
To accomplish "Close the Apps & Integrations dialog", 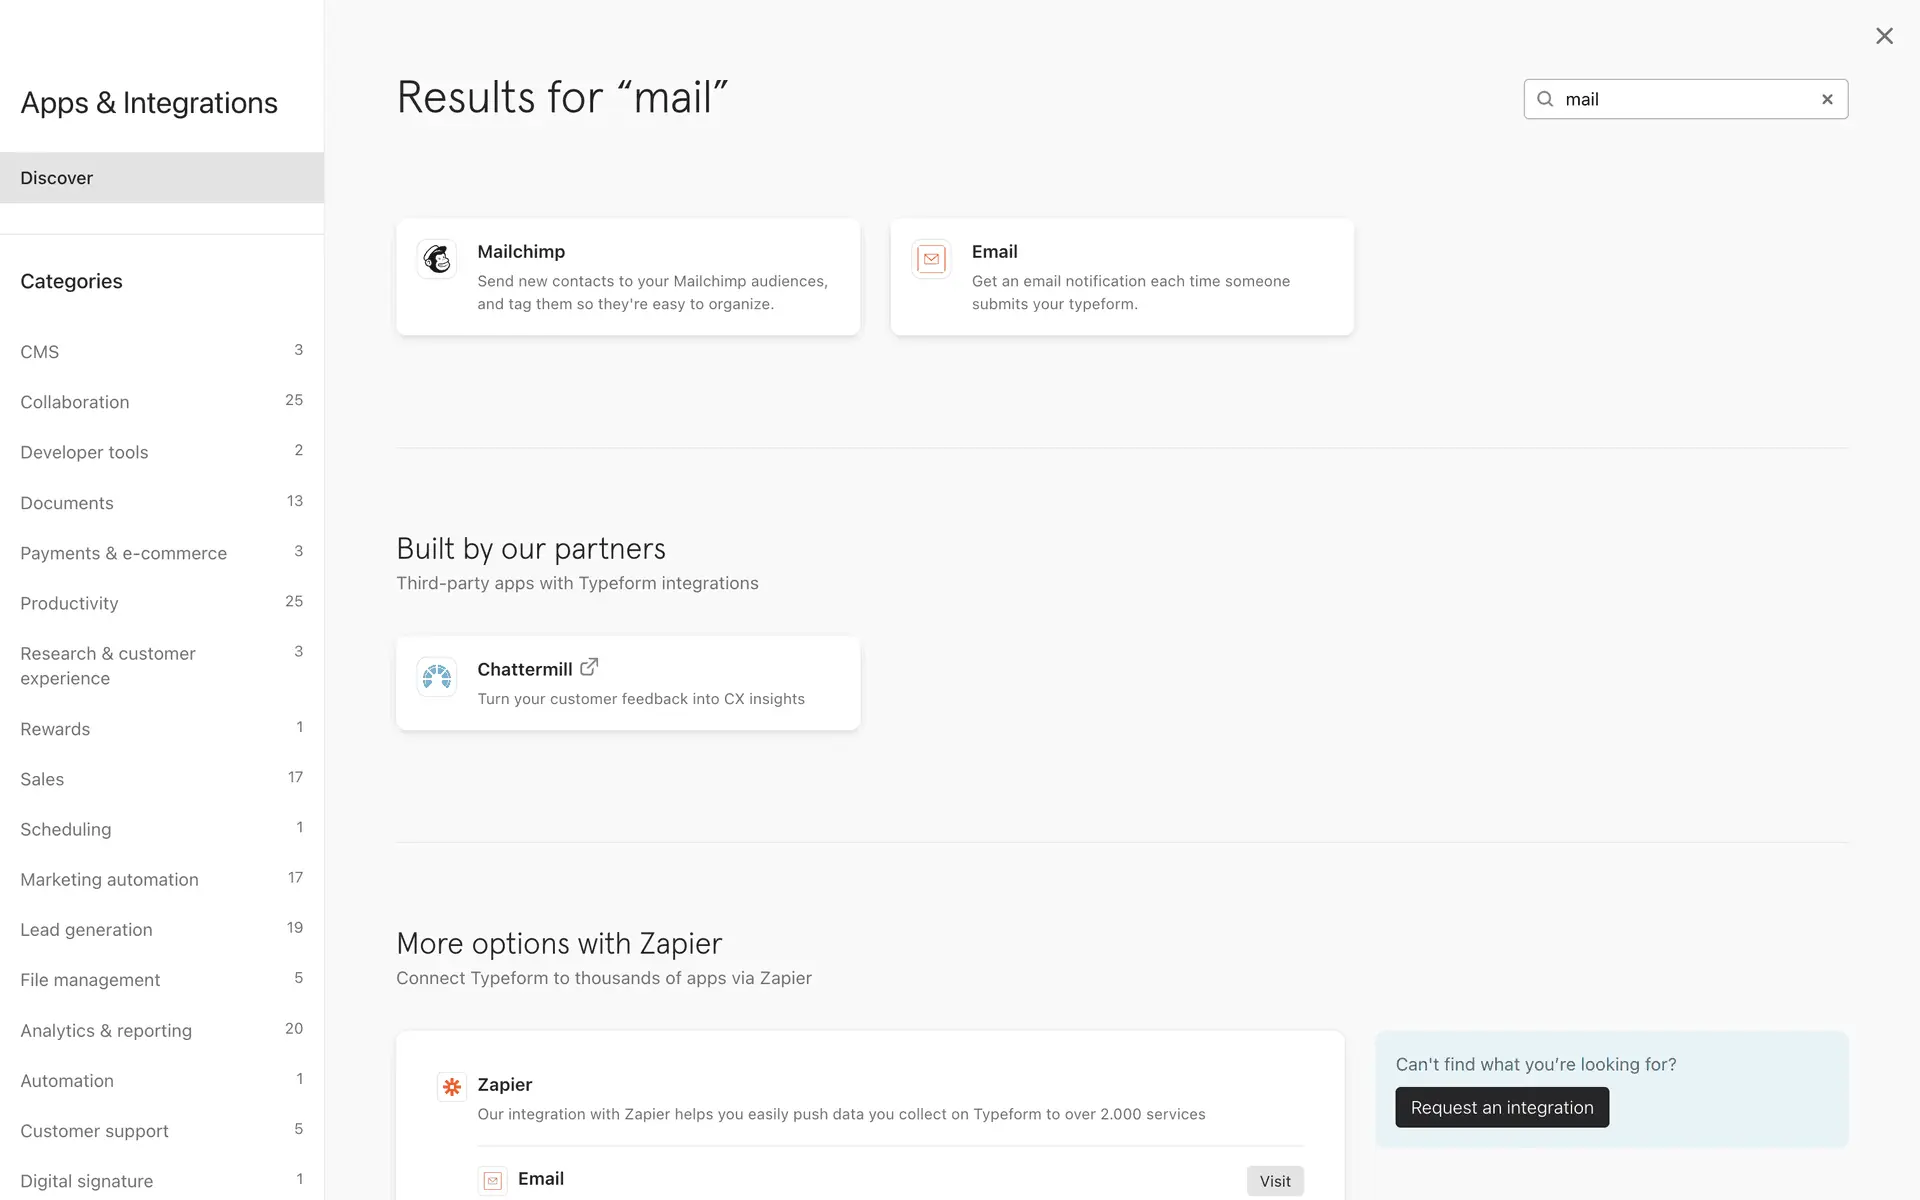I will coord(1884,36).
